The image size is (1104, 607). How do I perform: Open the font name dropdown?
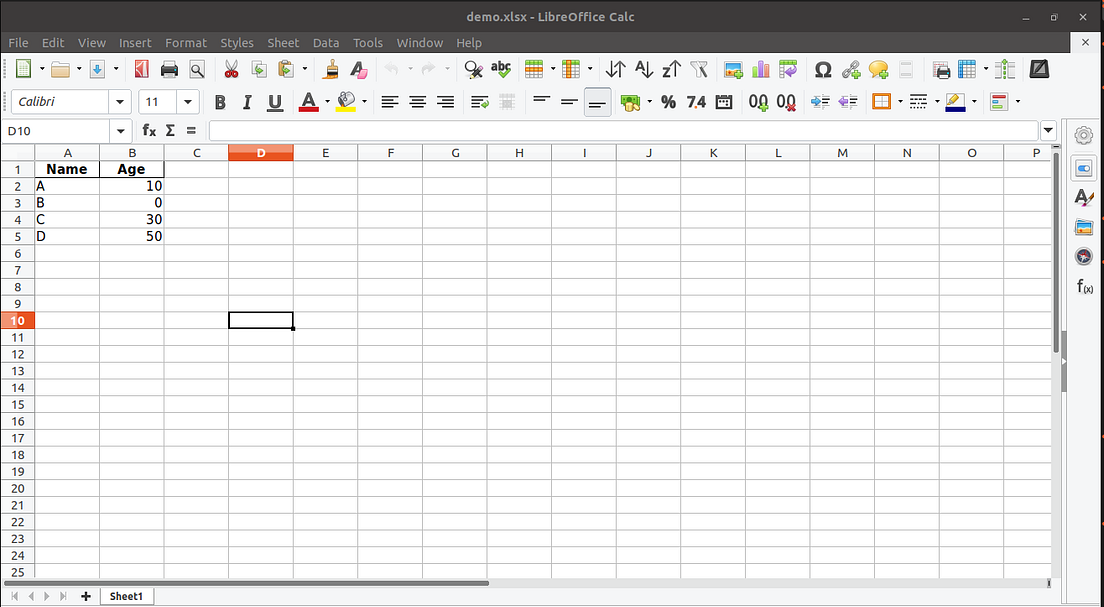119,101
